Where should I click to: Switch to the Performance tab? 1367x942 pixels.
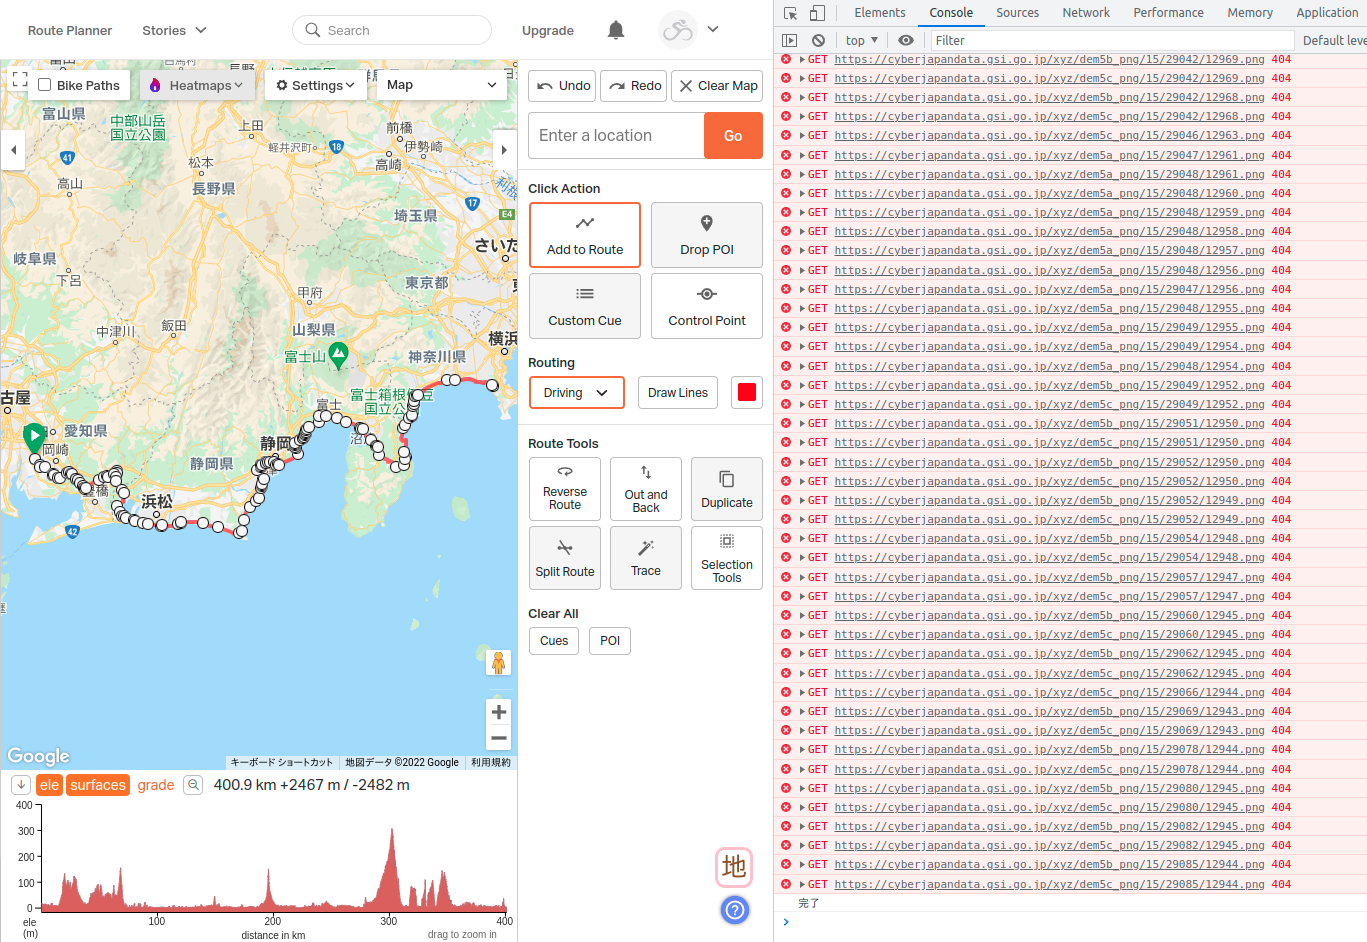[1168, 13]
